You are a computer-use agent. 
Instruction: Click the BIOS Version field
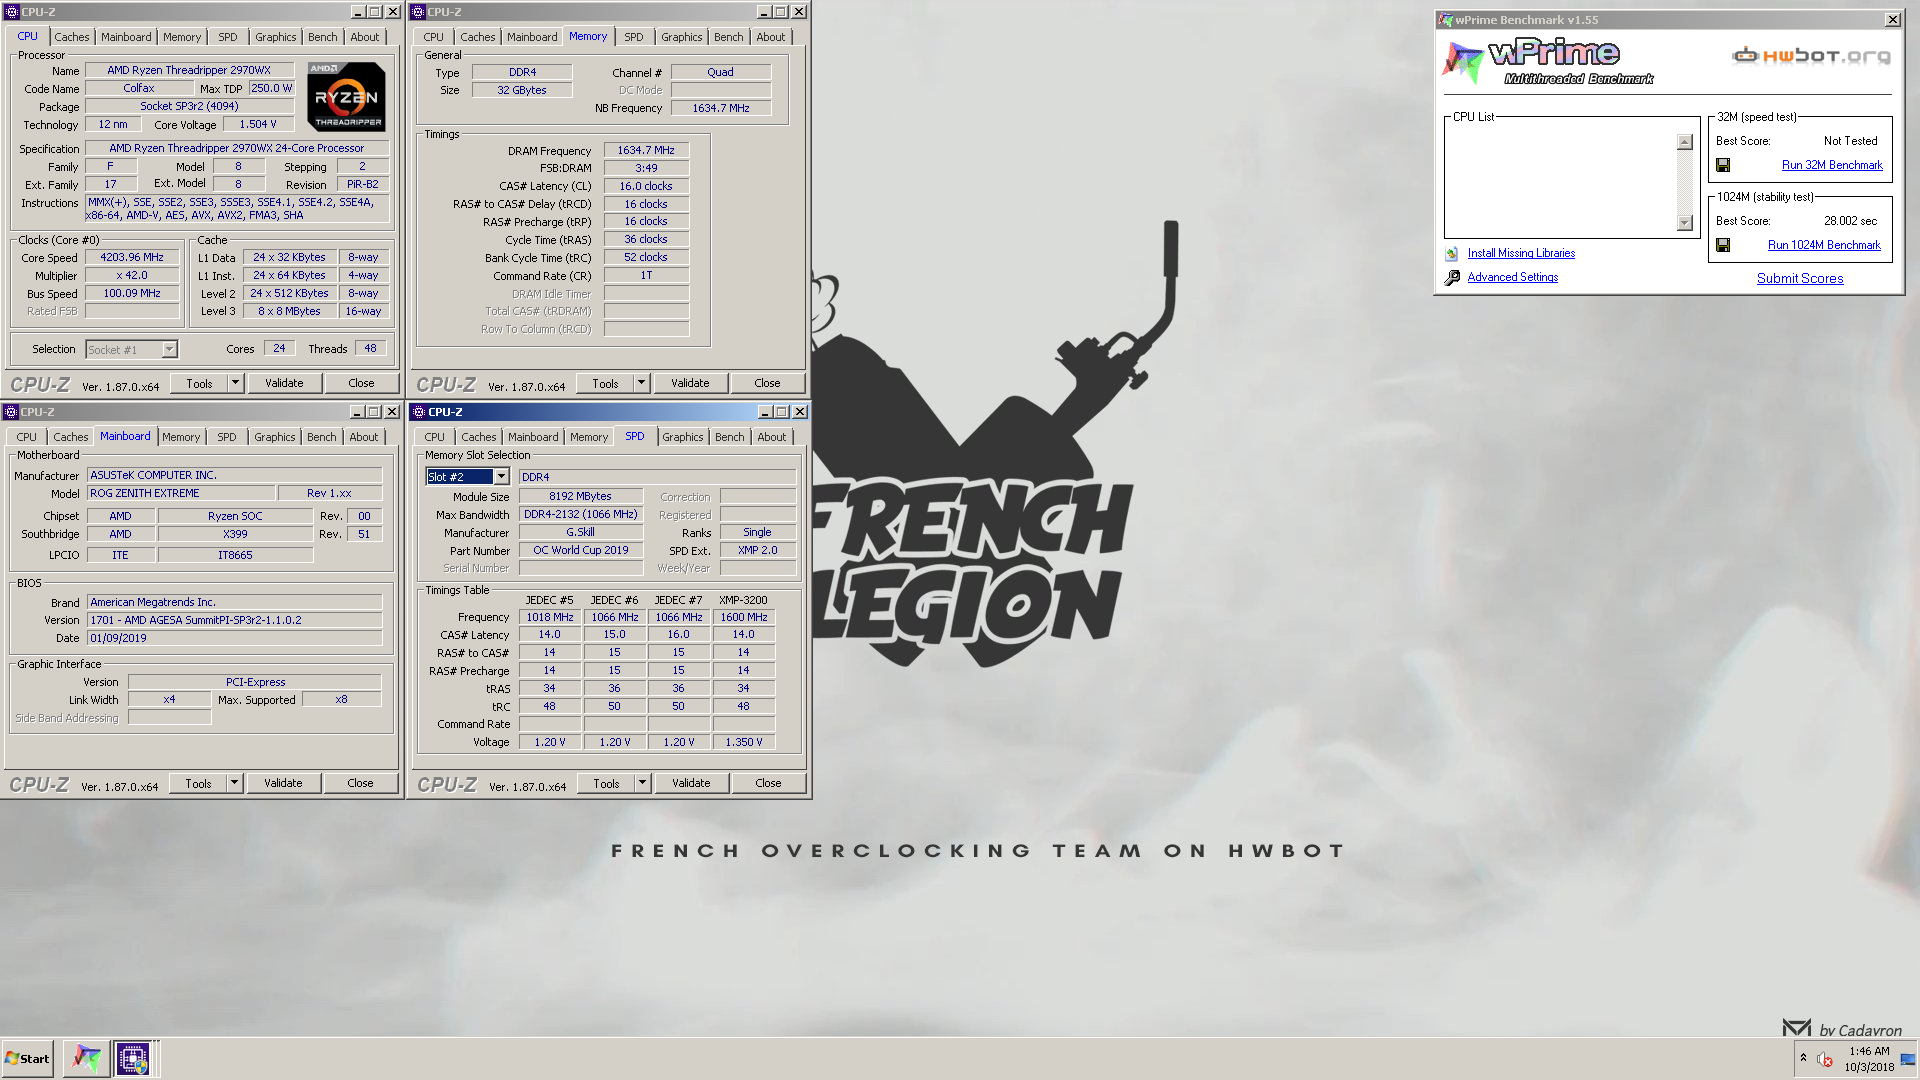pyautogui.click(x=234, y=620)
